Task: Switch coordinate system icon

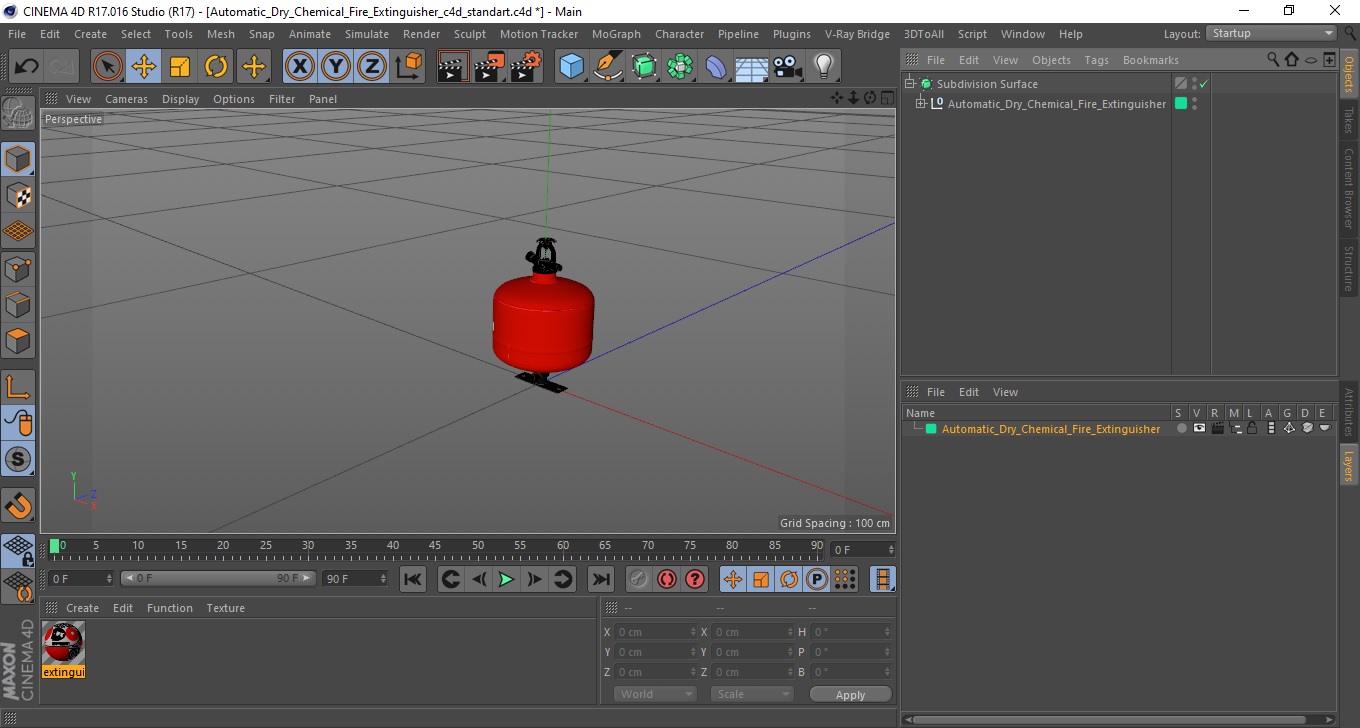Action: tap(408, 67)
